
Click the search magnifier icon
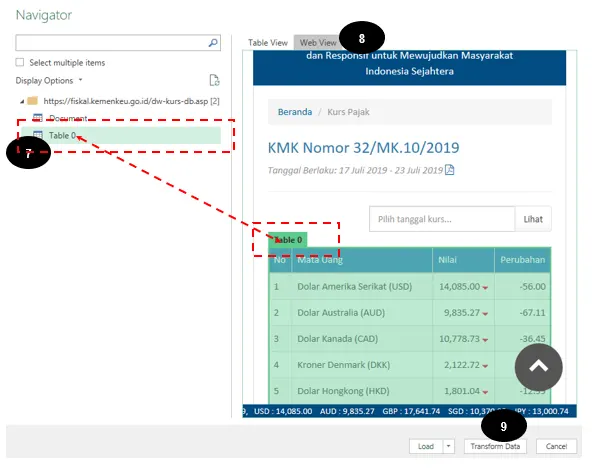213,43
